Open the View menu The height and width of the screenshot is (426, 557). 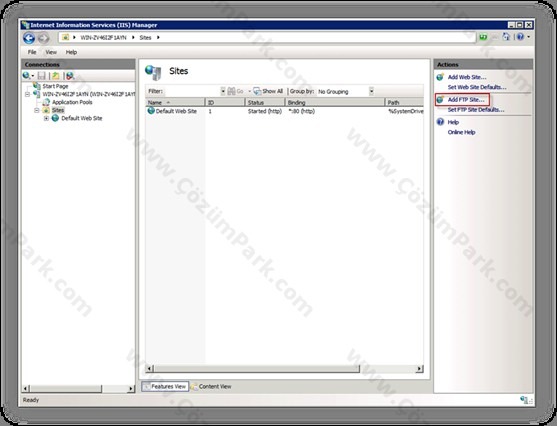51,52
